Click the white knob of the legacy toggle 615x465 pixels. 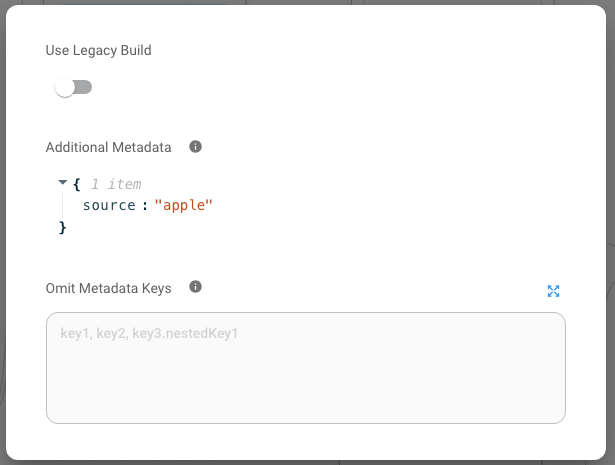click(x=65, y=88)
